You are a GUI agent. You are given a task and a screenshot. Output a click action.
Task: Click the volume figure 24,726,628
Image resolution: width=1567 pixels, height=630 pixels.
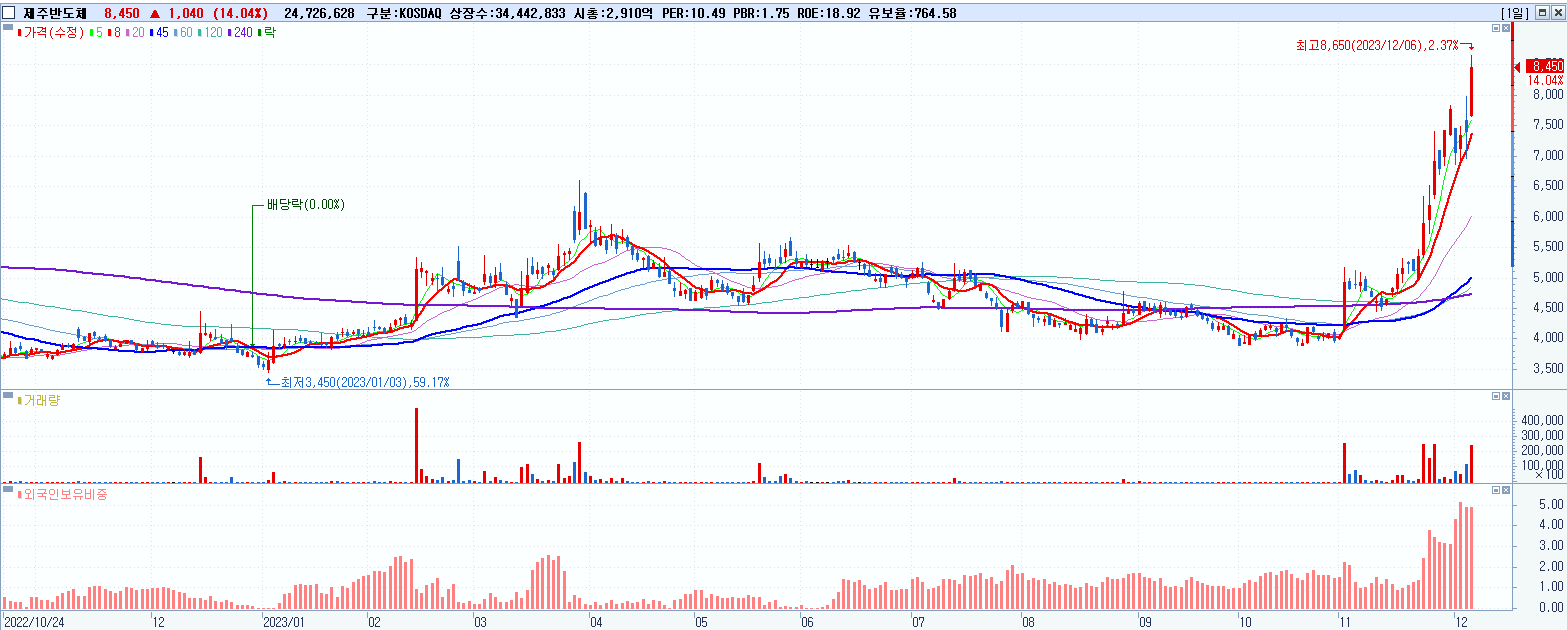pyautogui.click(x=320, y=13)
